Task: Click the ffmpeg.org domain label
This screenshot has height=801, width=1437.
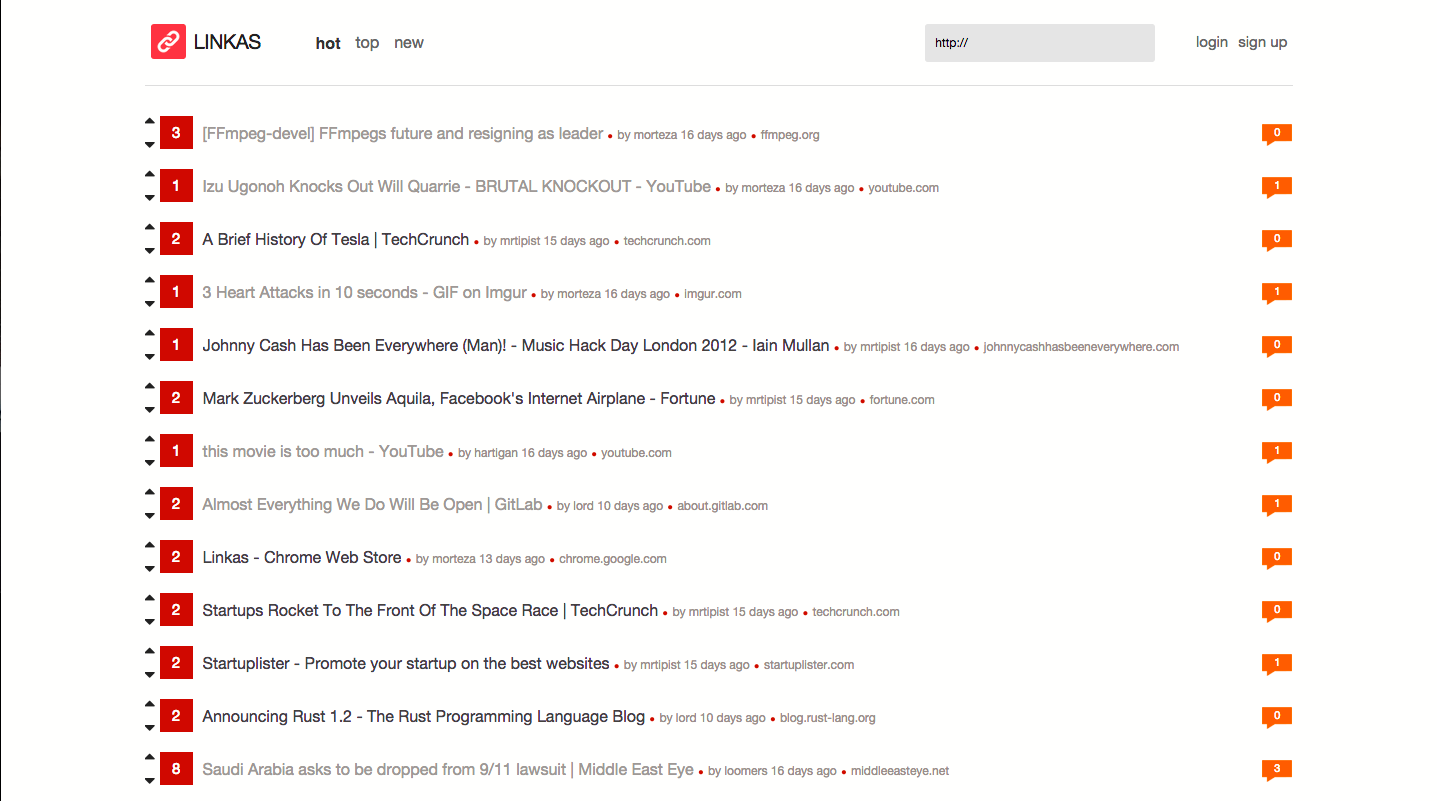Action: click(790, 135)
